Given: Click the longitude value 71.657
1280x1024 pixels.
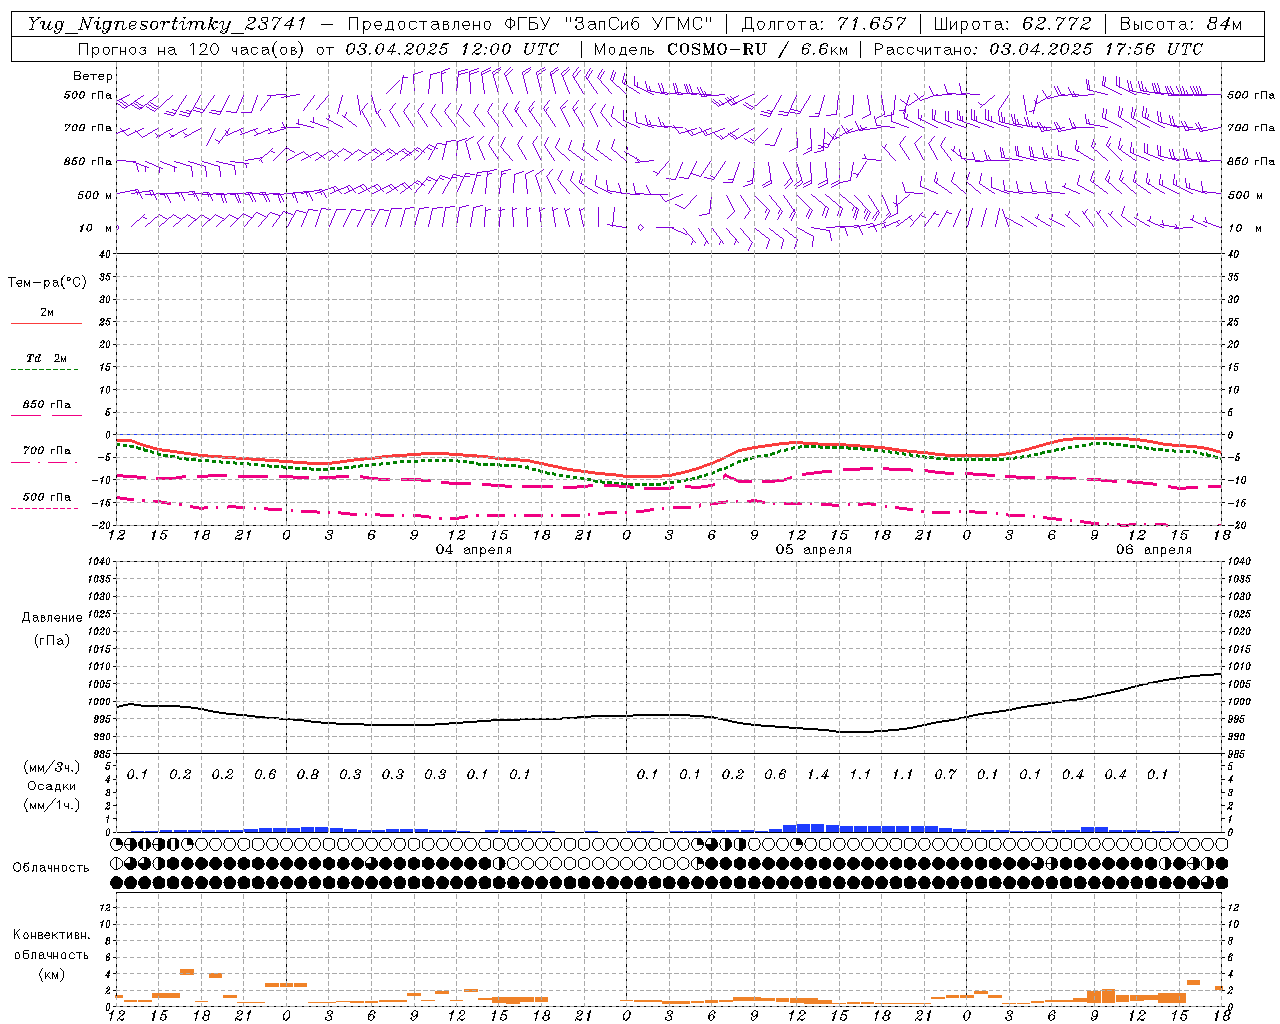Looking at the screenshot, I should (871, 24).
